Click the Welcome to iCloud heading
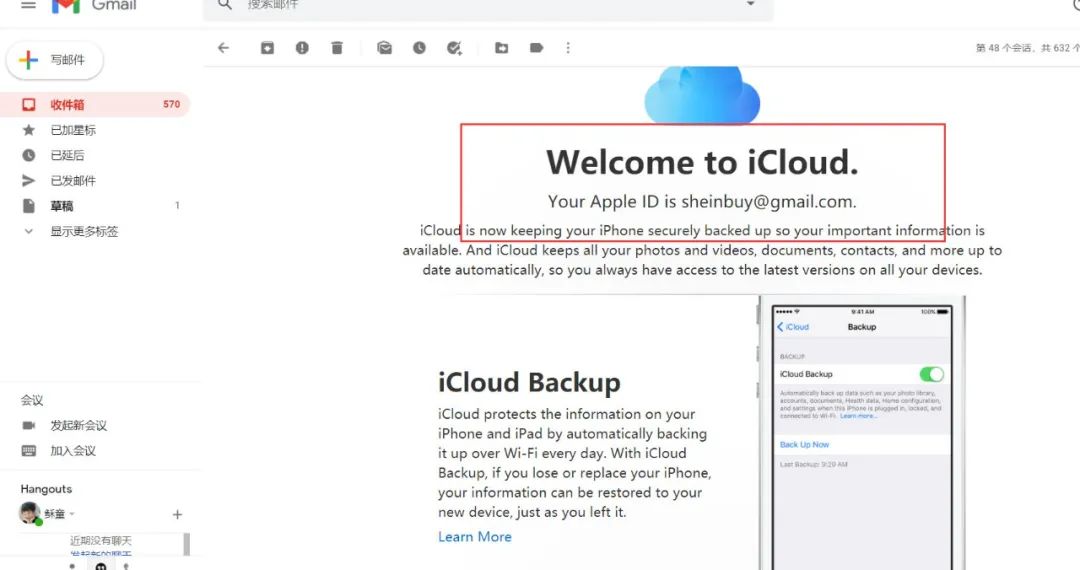This screenshot has width=1080, height=570. click(702, 162)
